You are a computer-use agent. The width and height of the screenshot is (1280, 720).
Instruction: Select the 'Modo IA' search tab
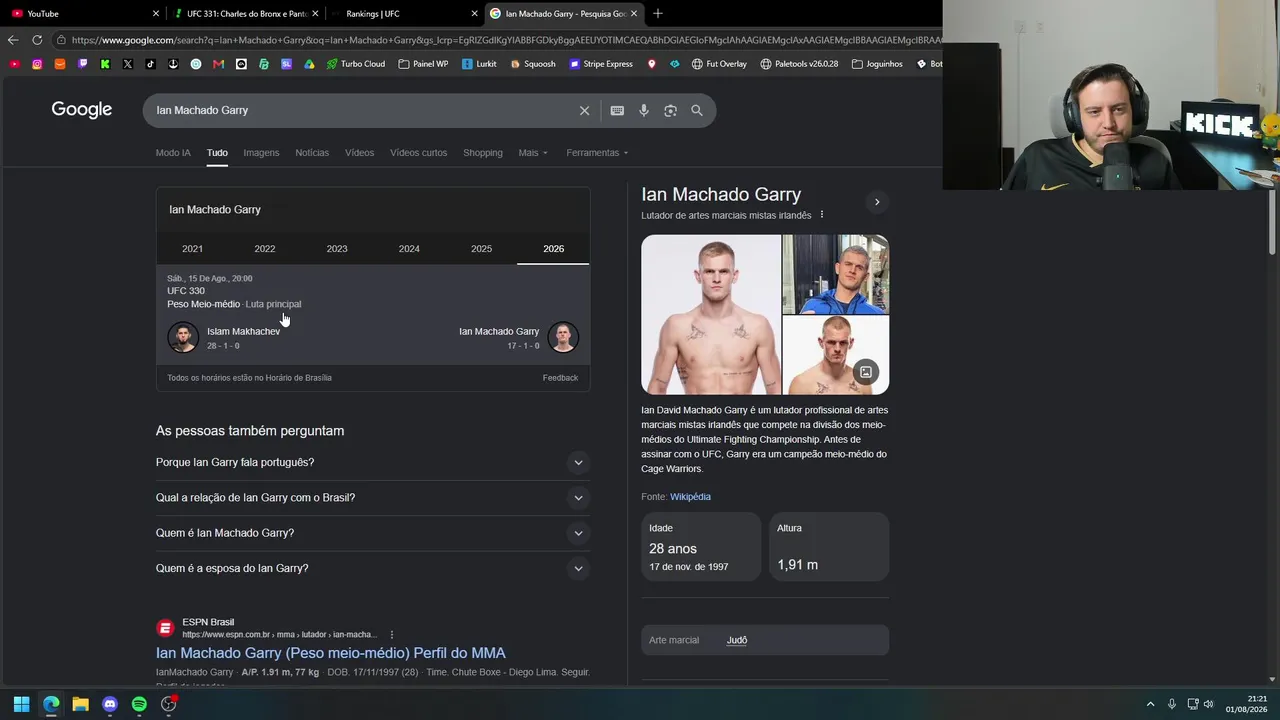pyautogui.click(x=173, y=153)
